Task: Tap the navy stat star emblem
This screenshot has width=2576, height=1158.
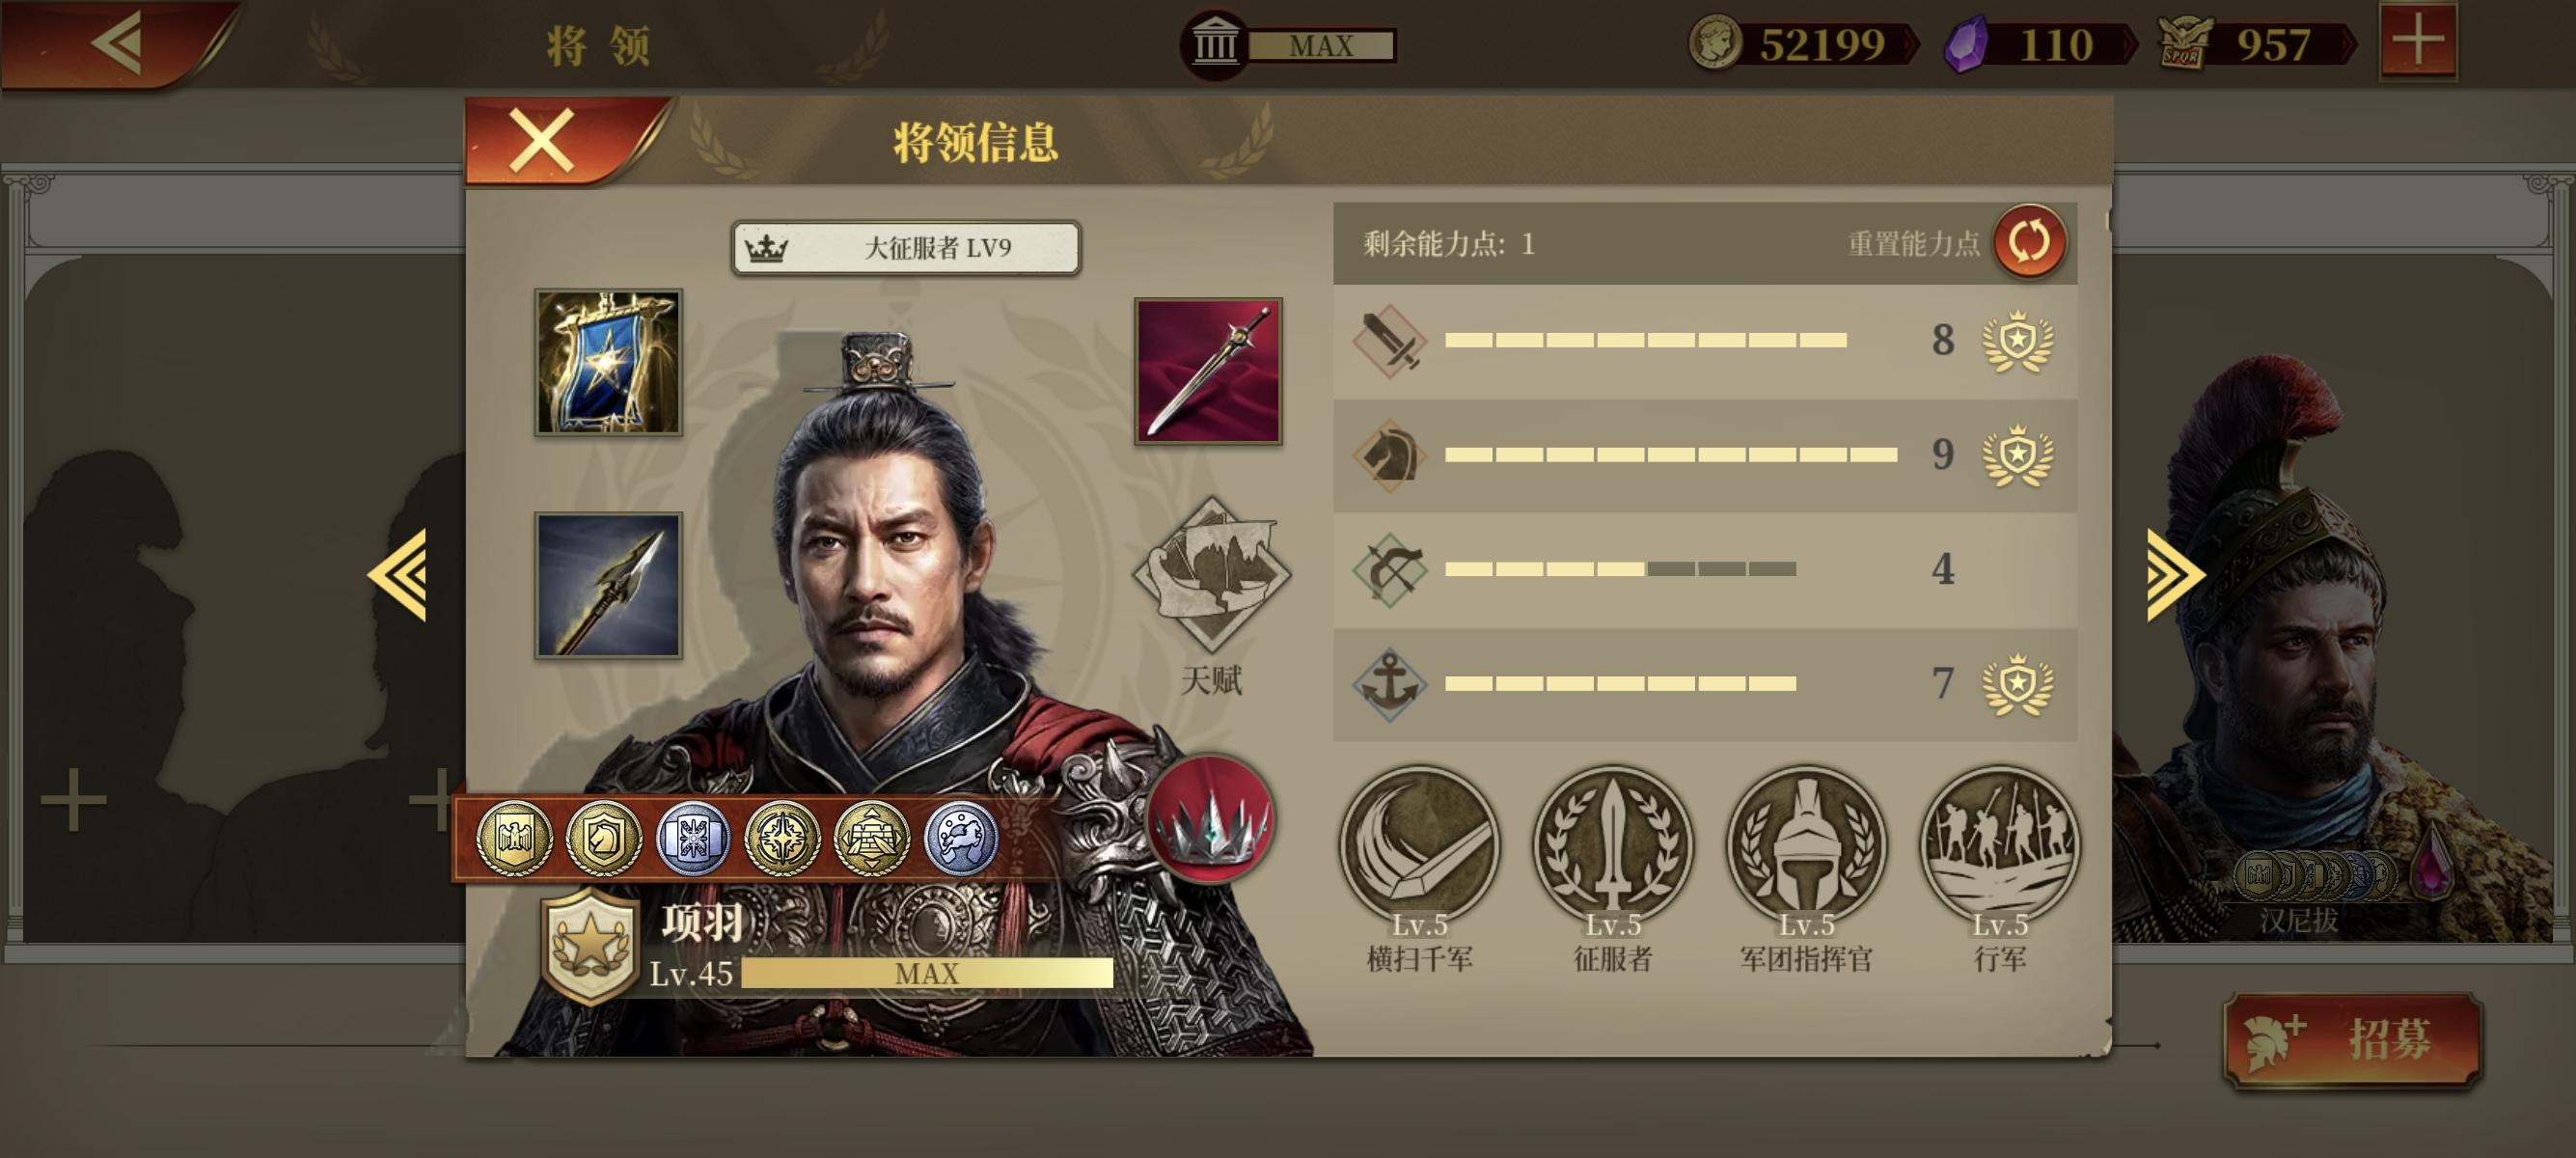Action: coord(2018,684)
